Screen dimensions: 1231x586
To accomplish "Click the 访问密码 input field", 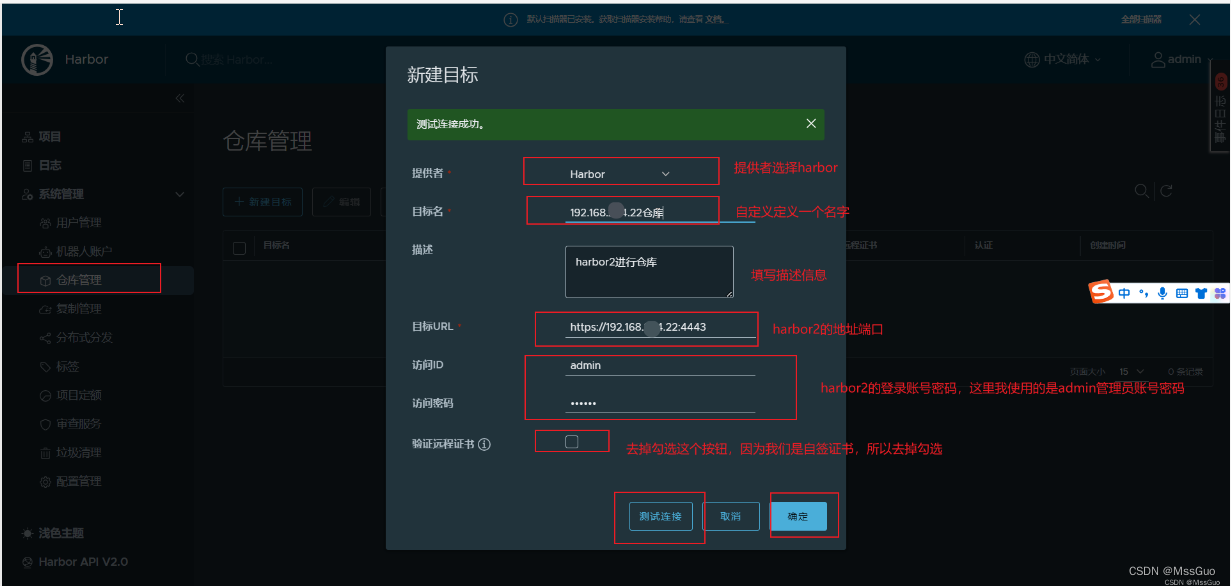I will click(x=660, y=403).
